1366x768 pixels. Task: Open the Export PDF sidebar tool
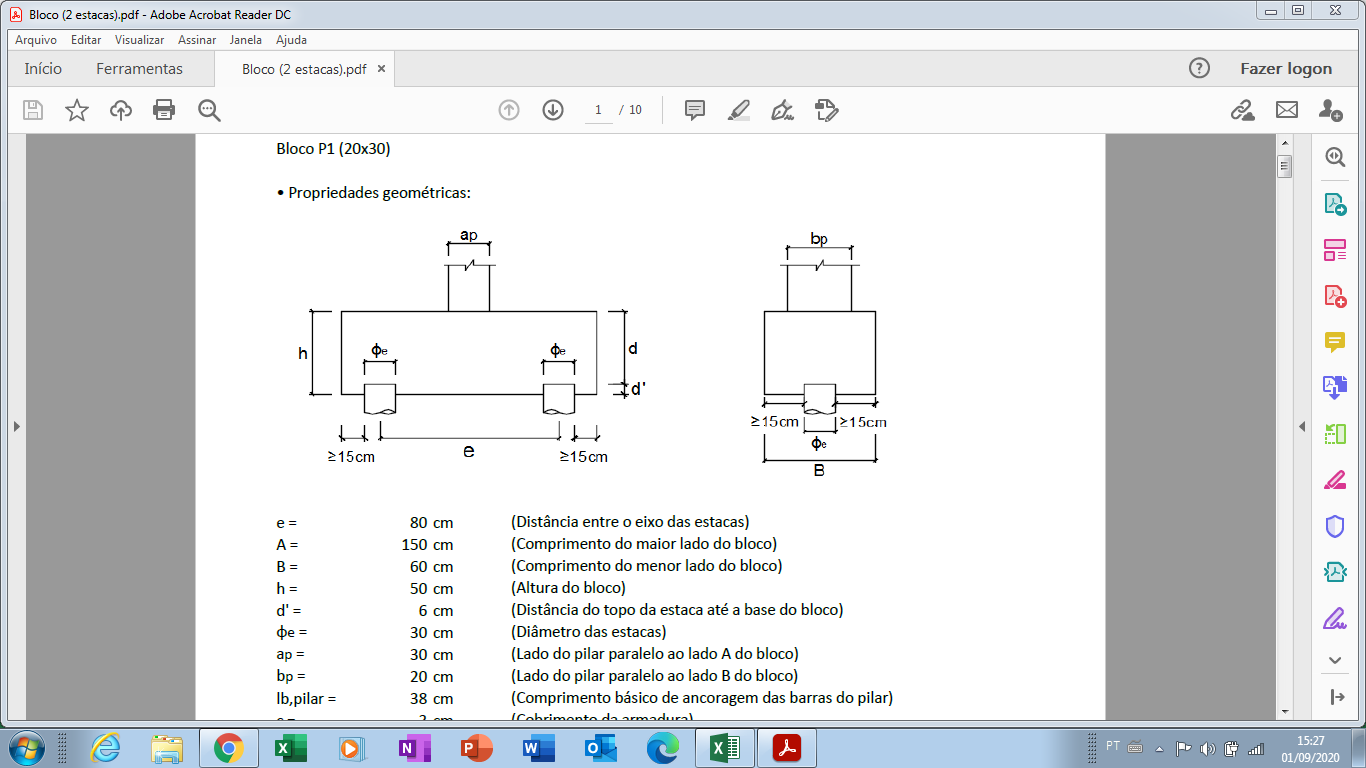coord(1335,204)
